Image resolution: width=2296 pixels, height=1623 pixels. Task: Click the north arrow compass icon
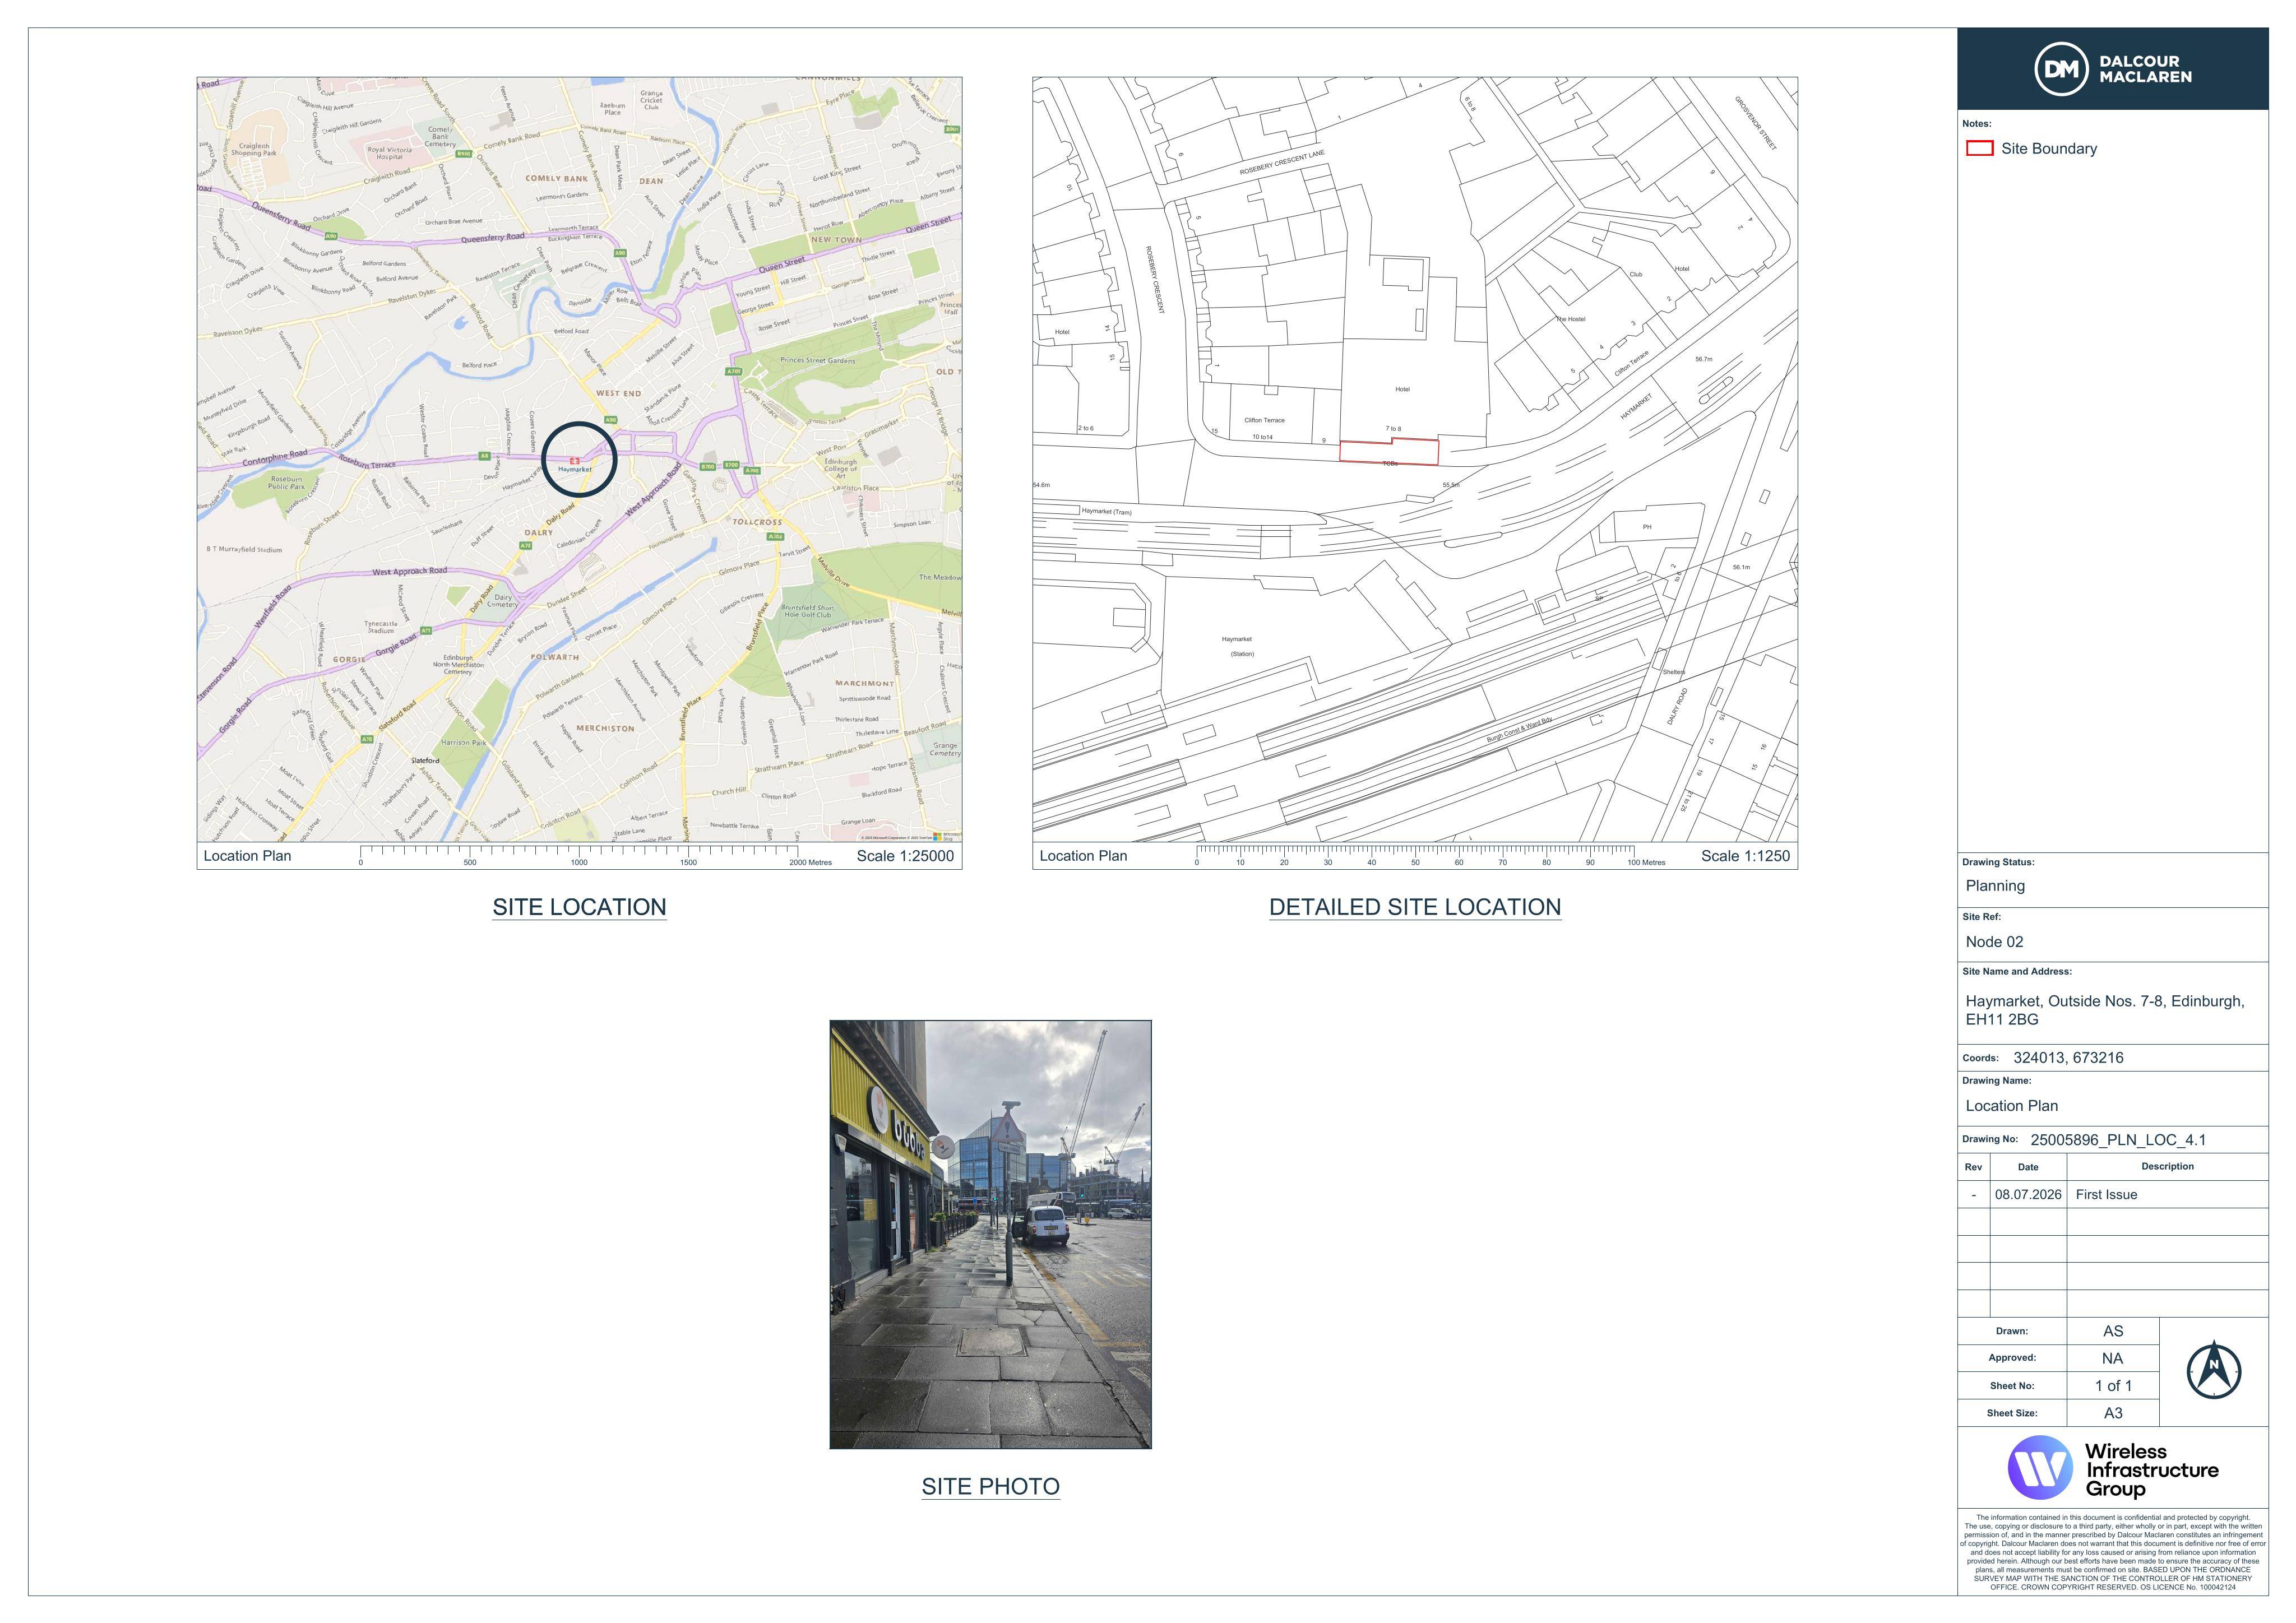pos(2213,1370)
